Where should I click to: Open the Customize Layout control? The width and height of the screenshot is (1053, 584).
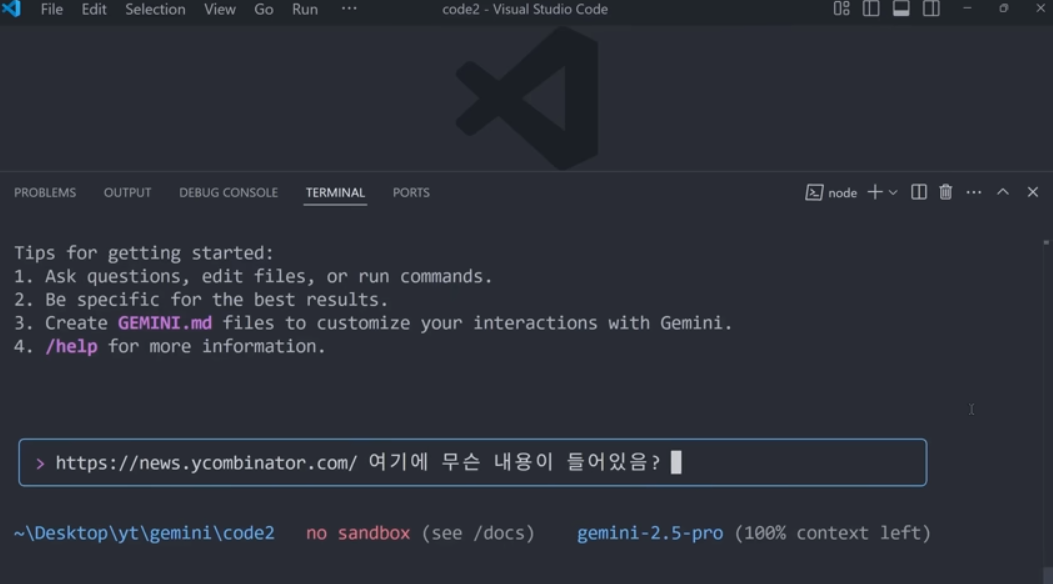(841, 9)
